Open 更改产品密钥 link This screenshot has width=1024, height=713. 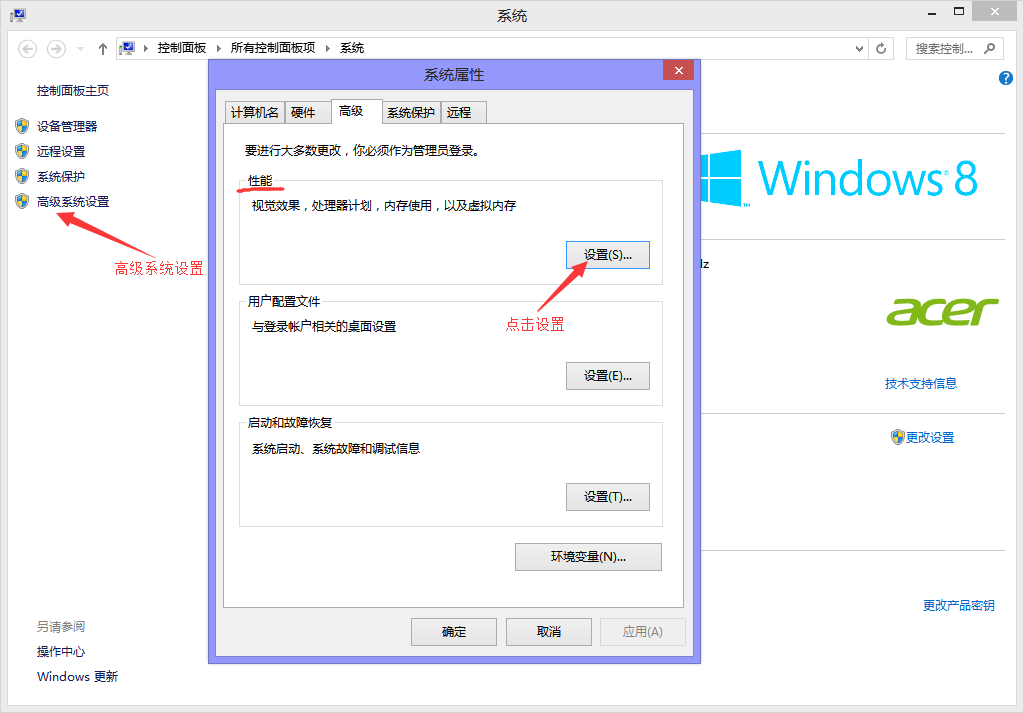click(x=958, y=606)
